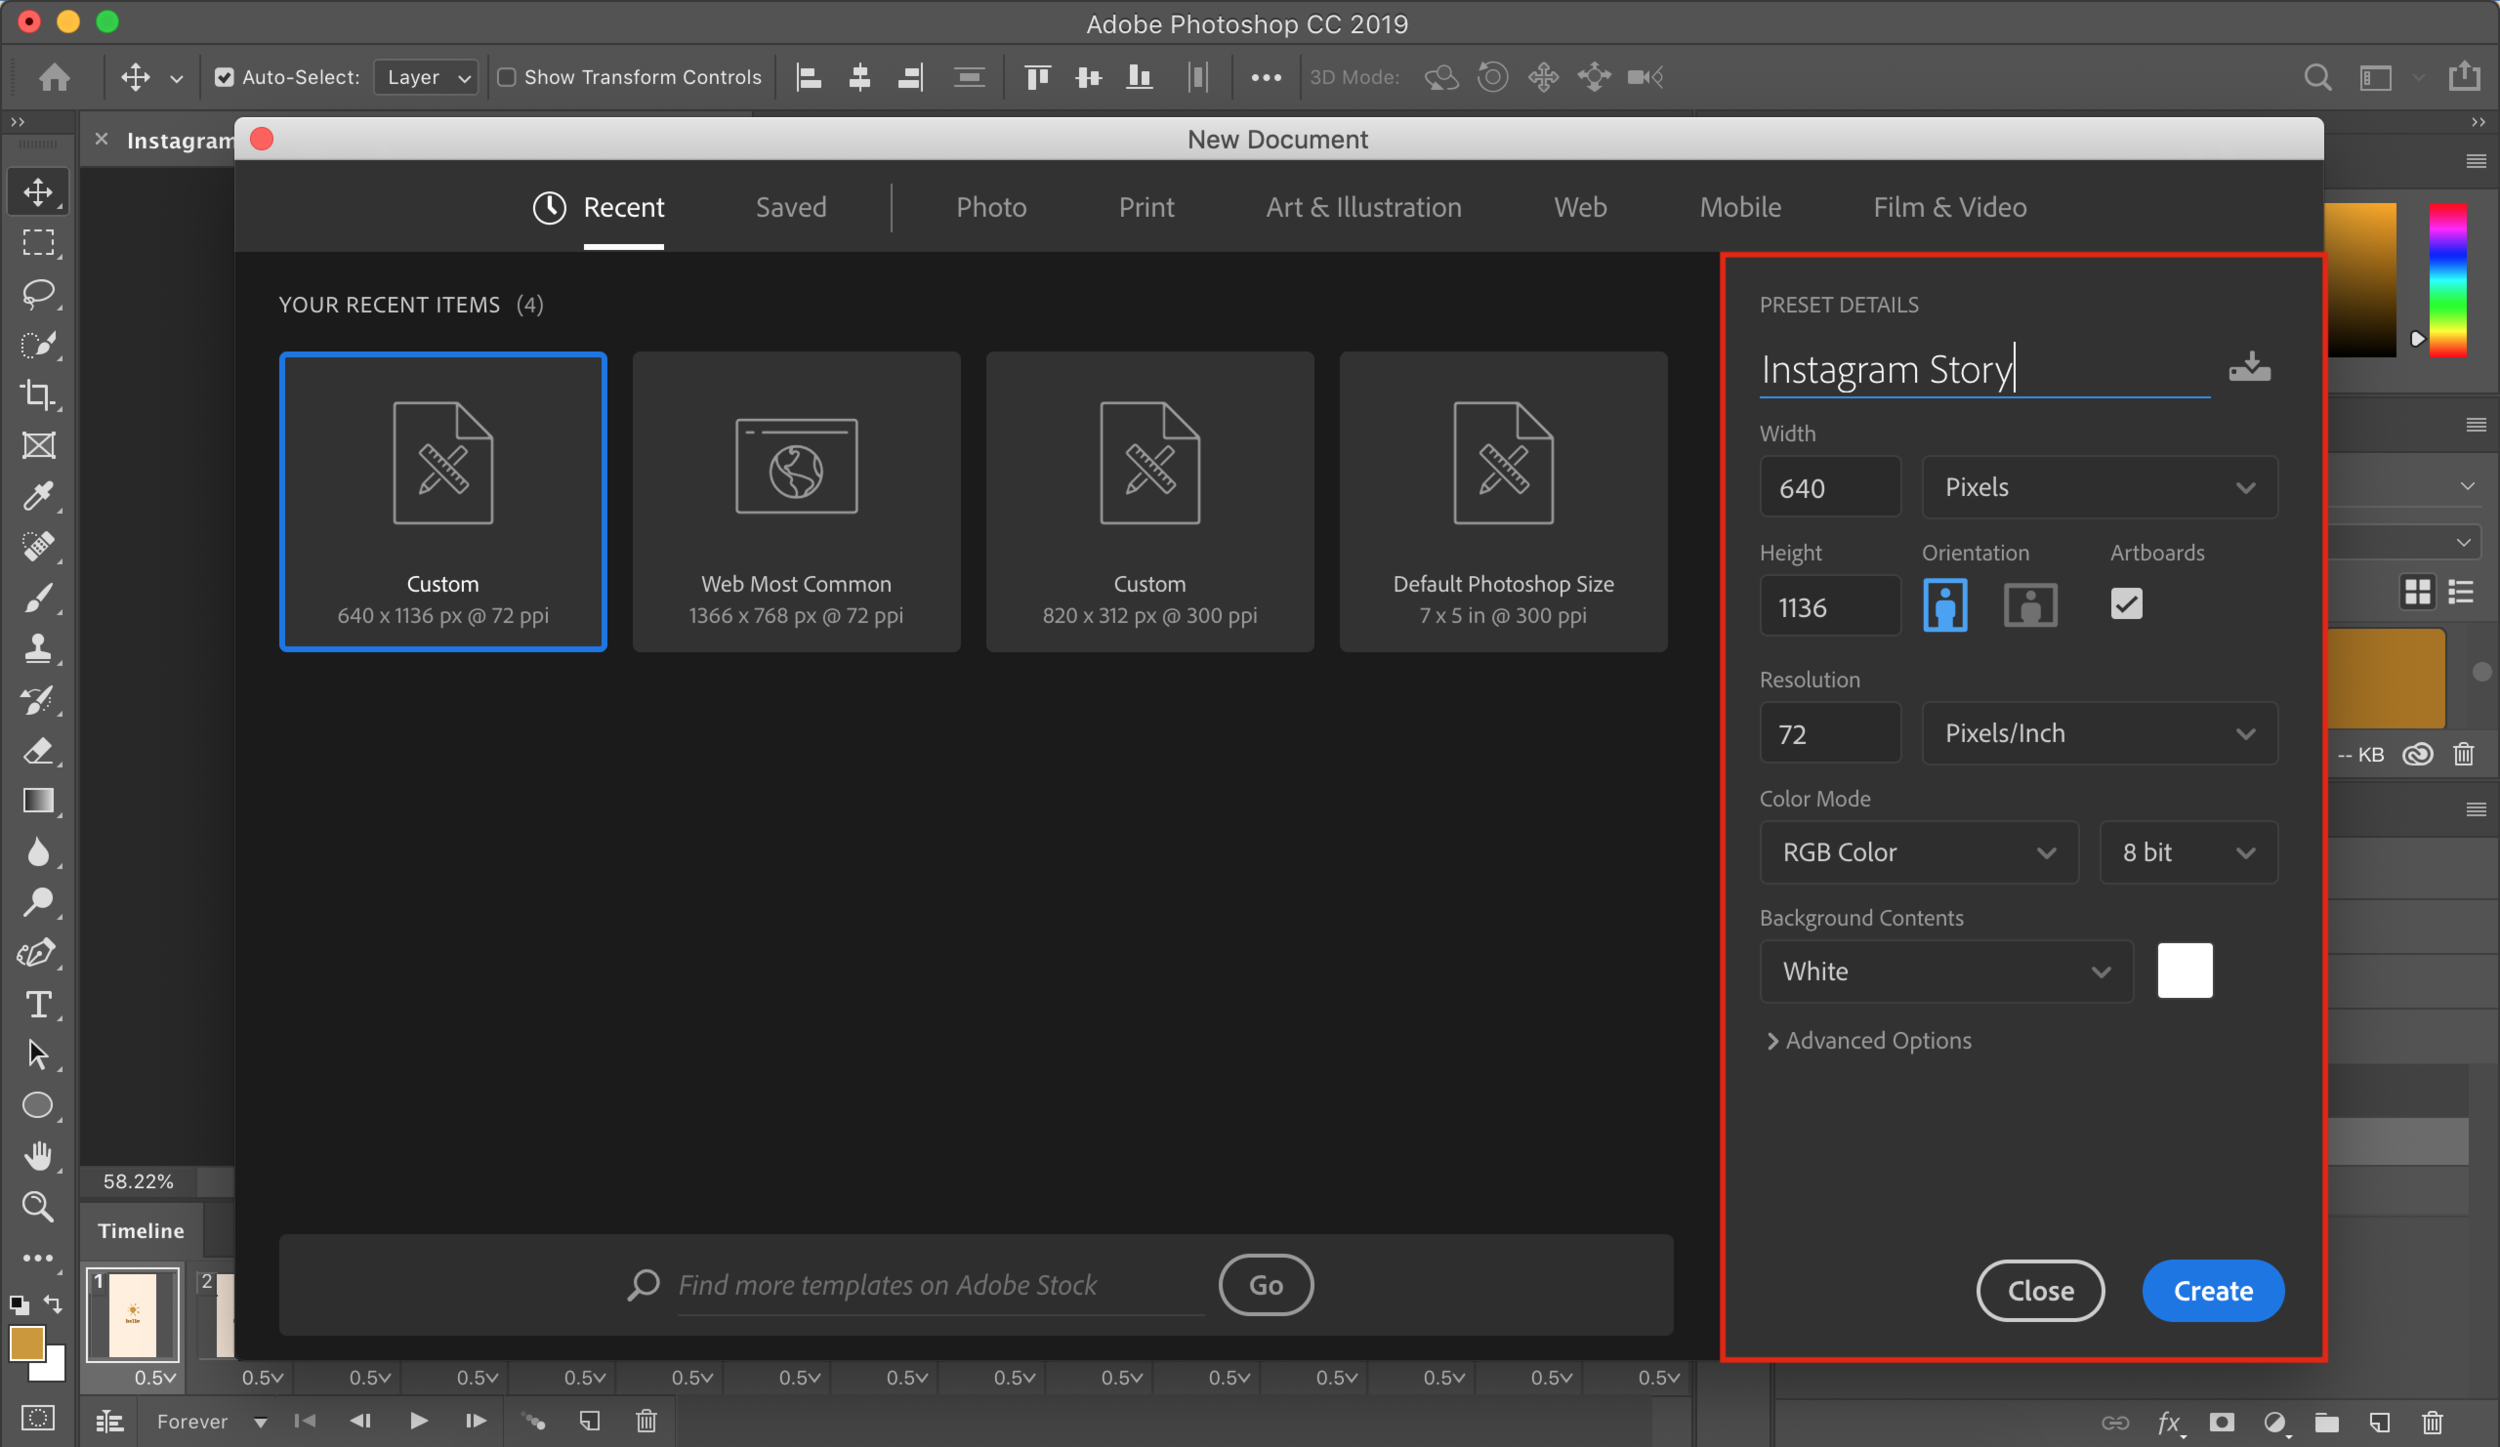2500x1447 pixels.
Task: Select the Lasso tool
Action: click(x=38, y=294)
